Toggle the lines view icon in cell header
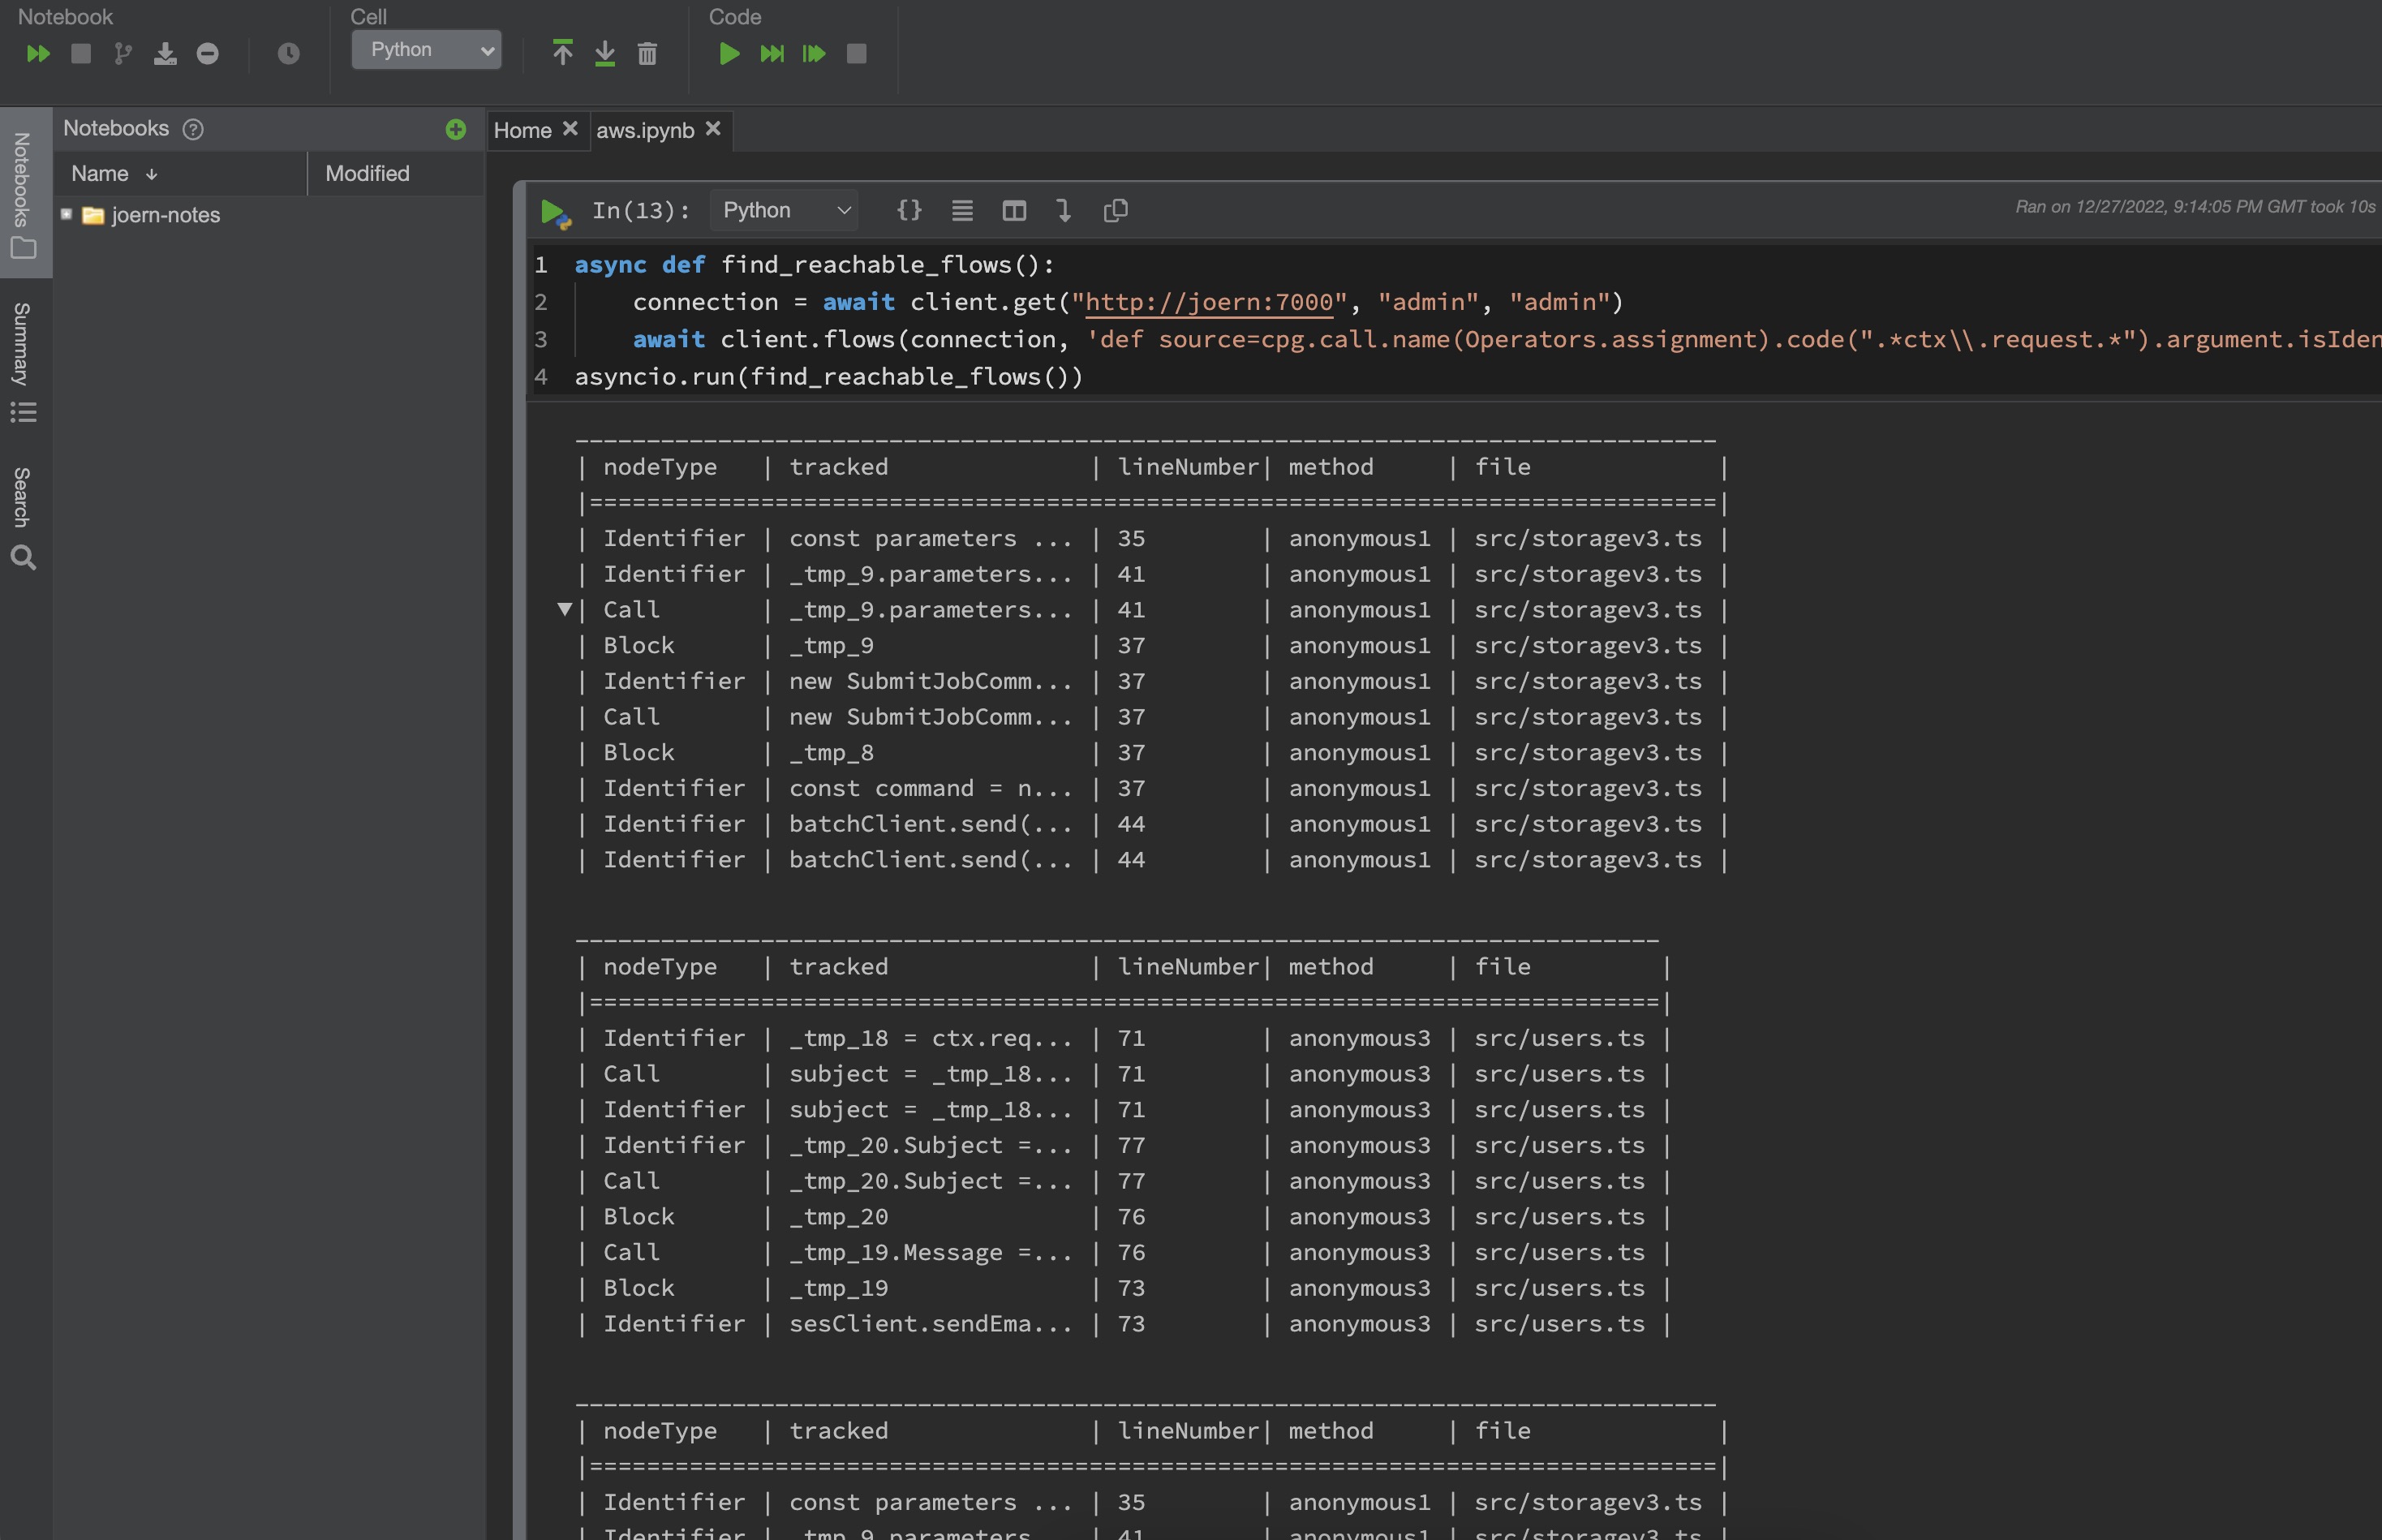The height and width of the screenshot is (1540, 2382). pyautogui.click(x=961, y=210)
